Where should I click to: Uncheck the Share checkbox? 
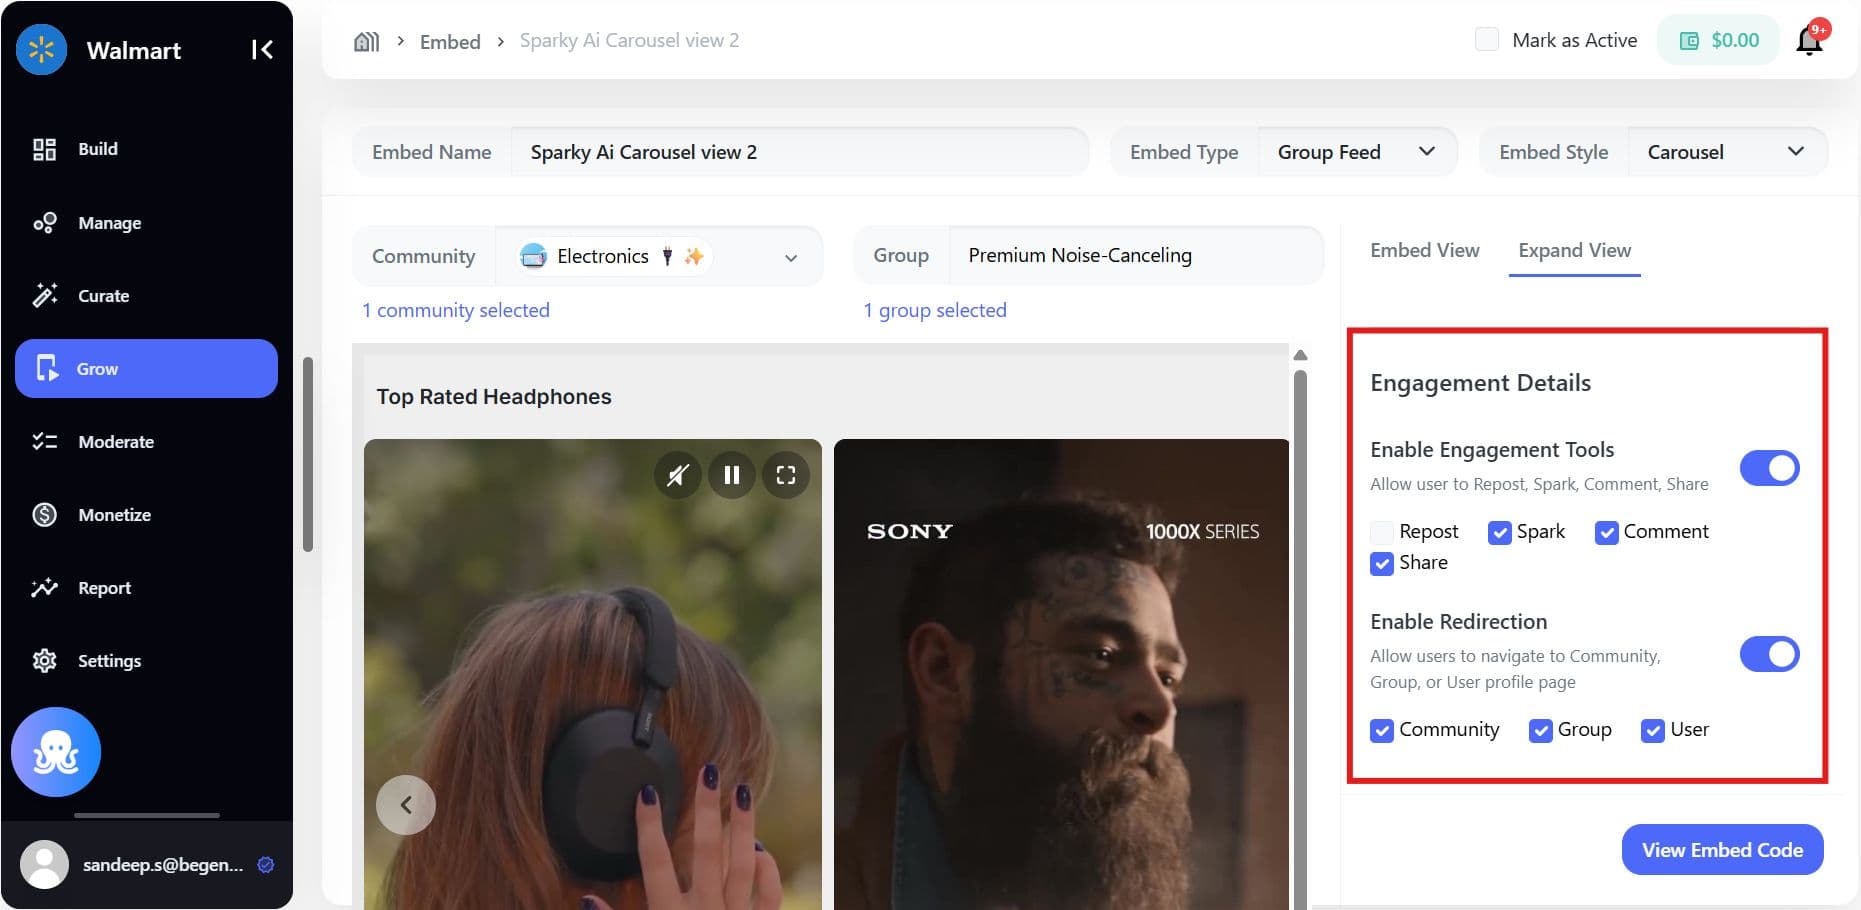(1382, 563)
